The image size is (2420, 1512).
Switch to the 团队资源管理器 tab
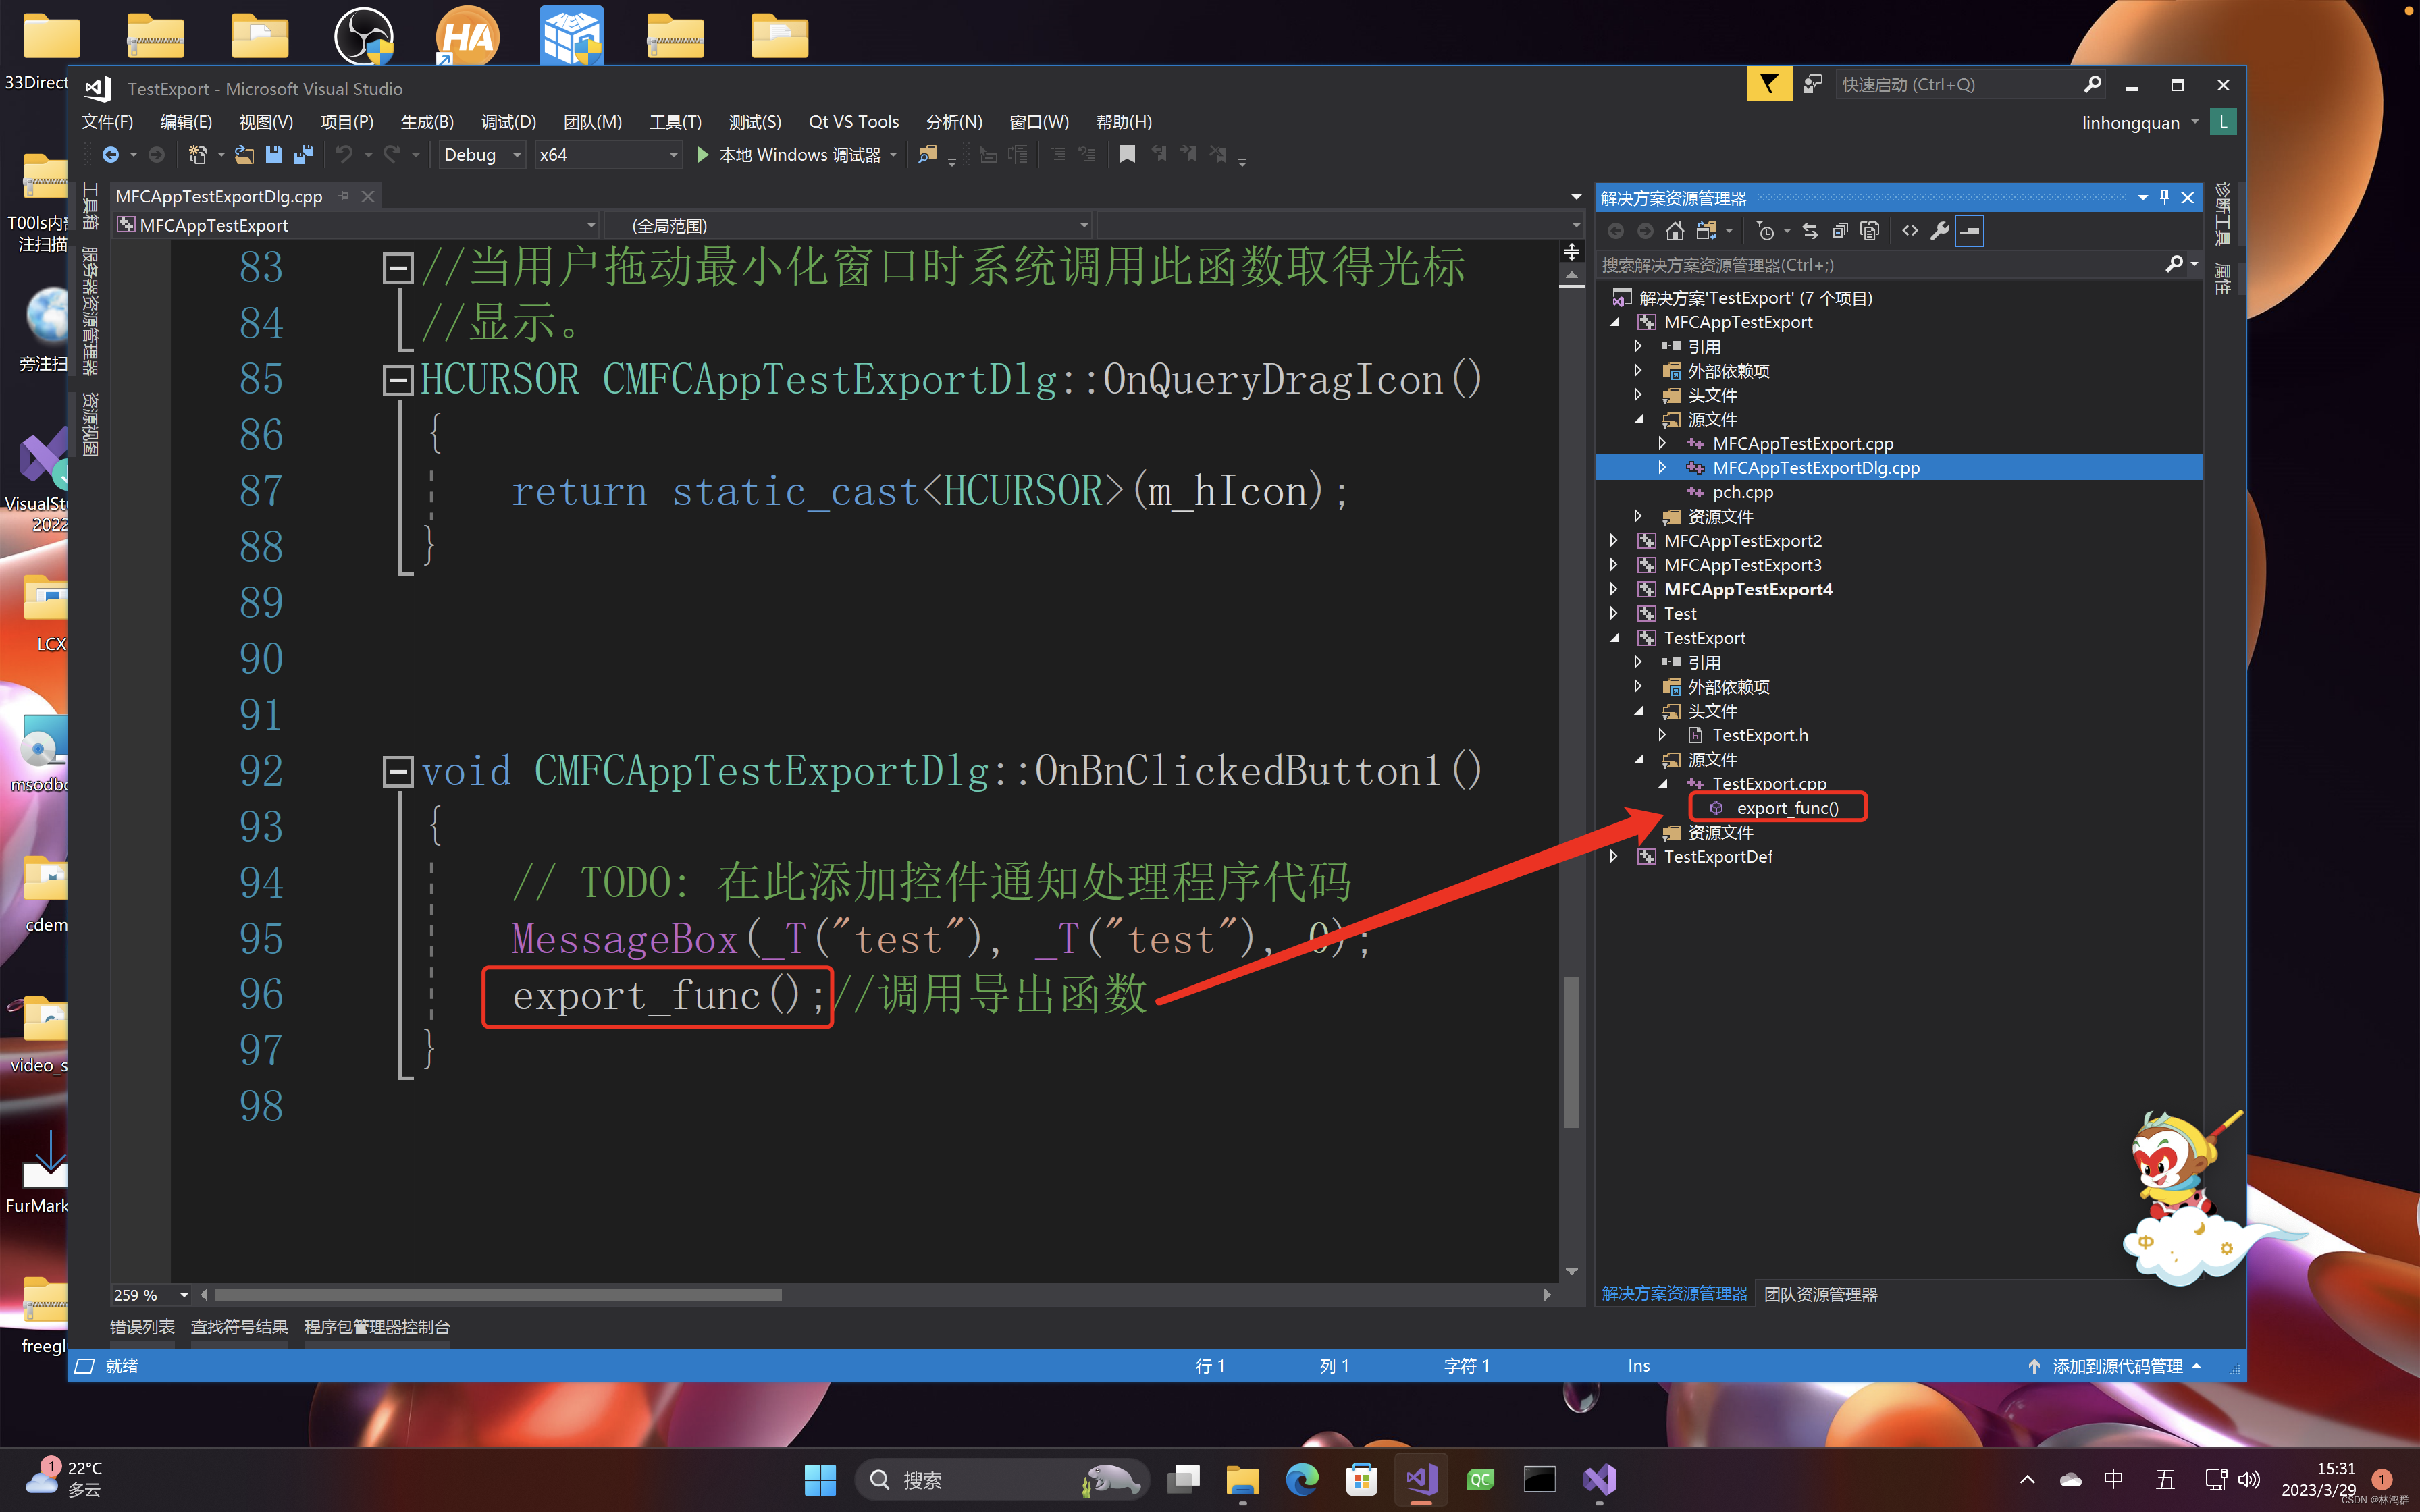point(1820,1294)
